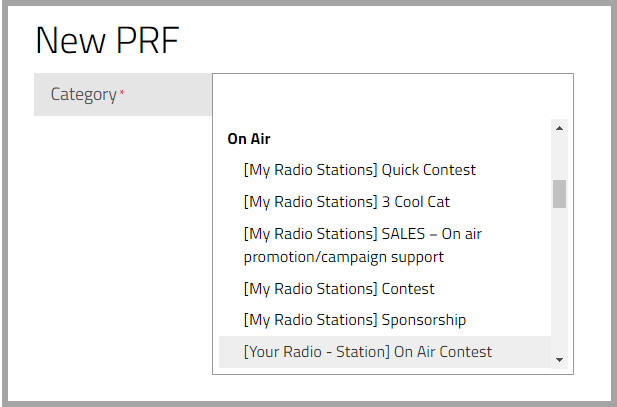Screen dimensions: 617x407
Task: Click the New PRF page heading
Action: point(106,40)
